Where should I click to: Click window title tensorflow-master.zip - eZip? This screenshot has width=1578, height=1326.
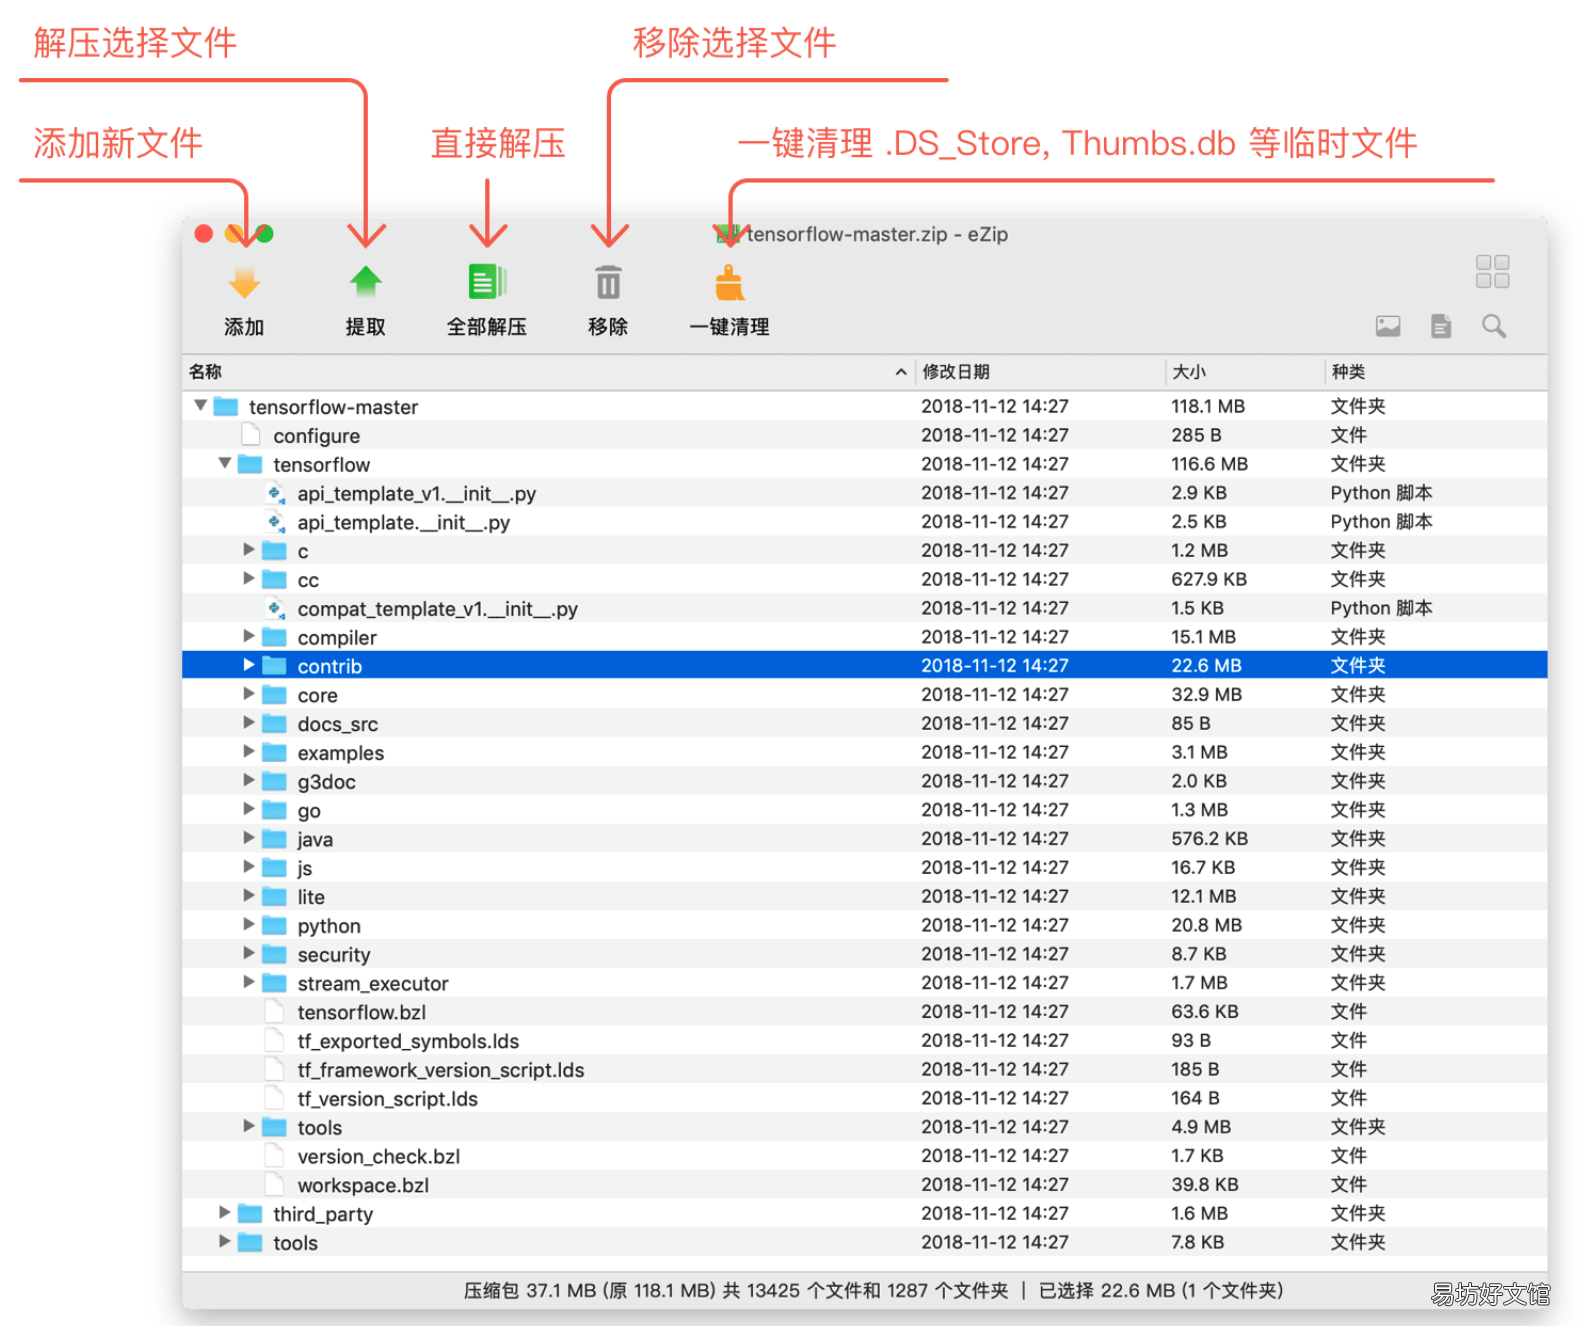[x=877, y=234]
